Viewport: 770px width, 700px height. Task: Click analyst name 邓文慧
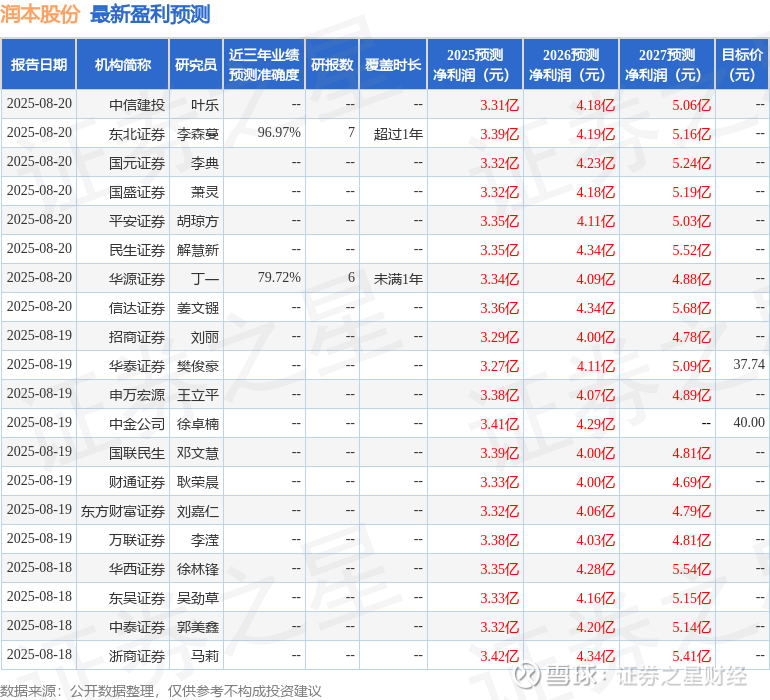198,452
